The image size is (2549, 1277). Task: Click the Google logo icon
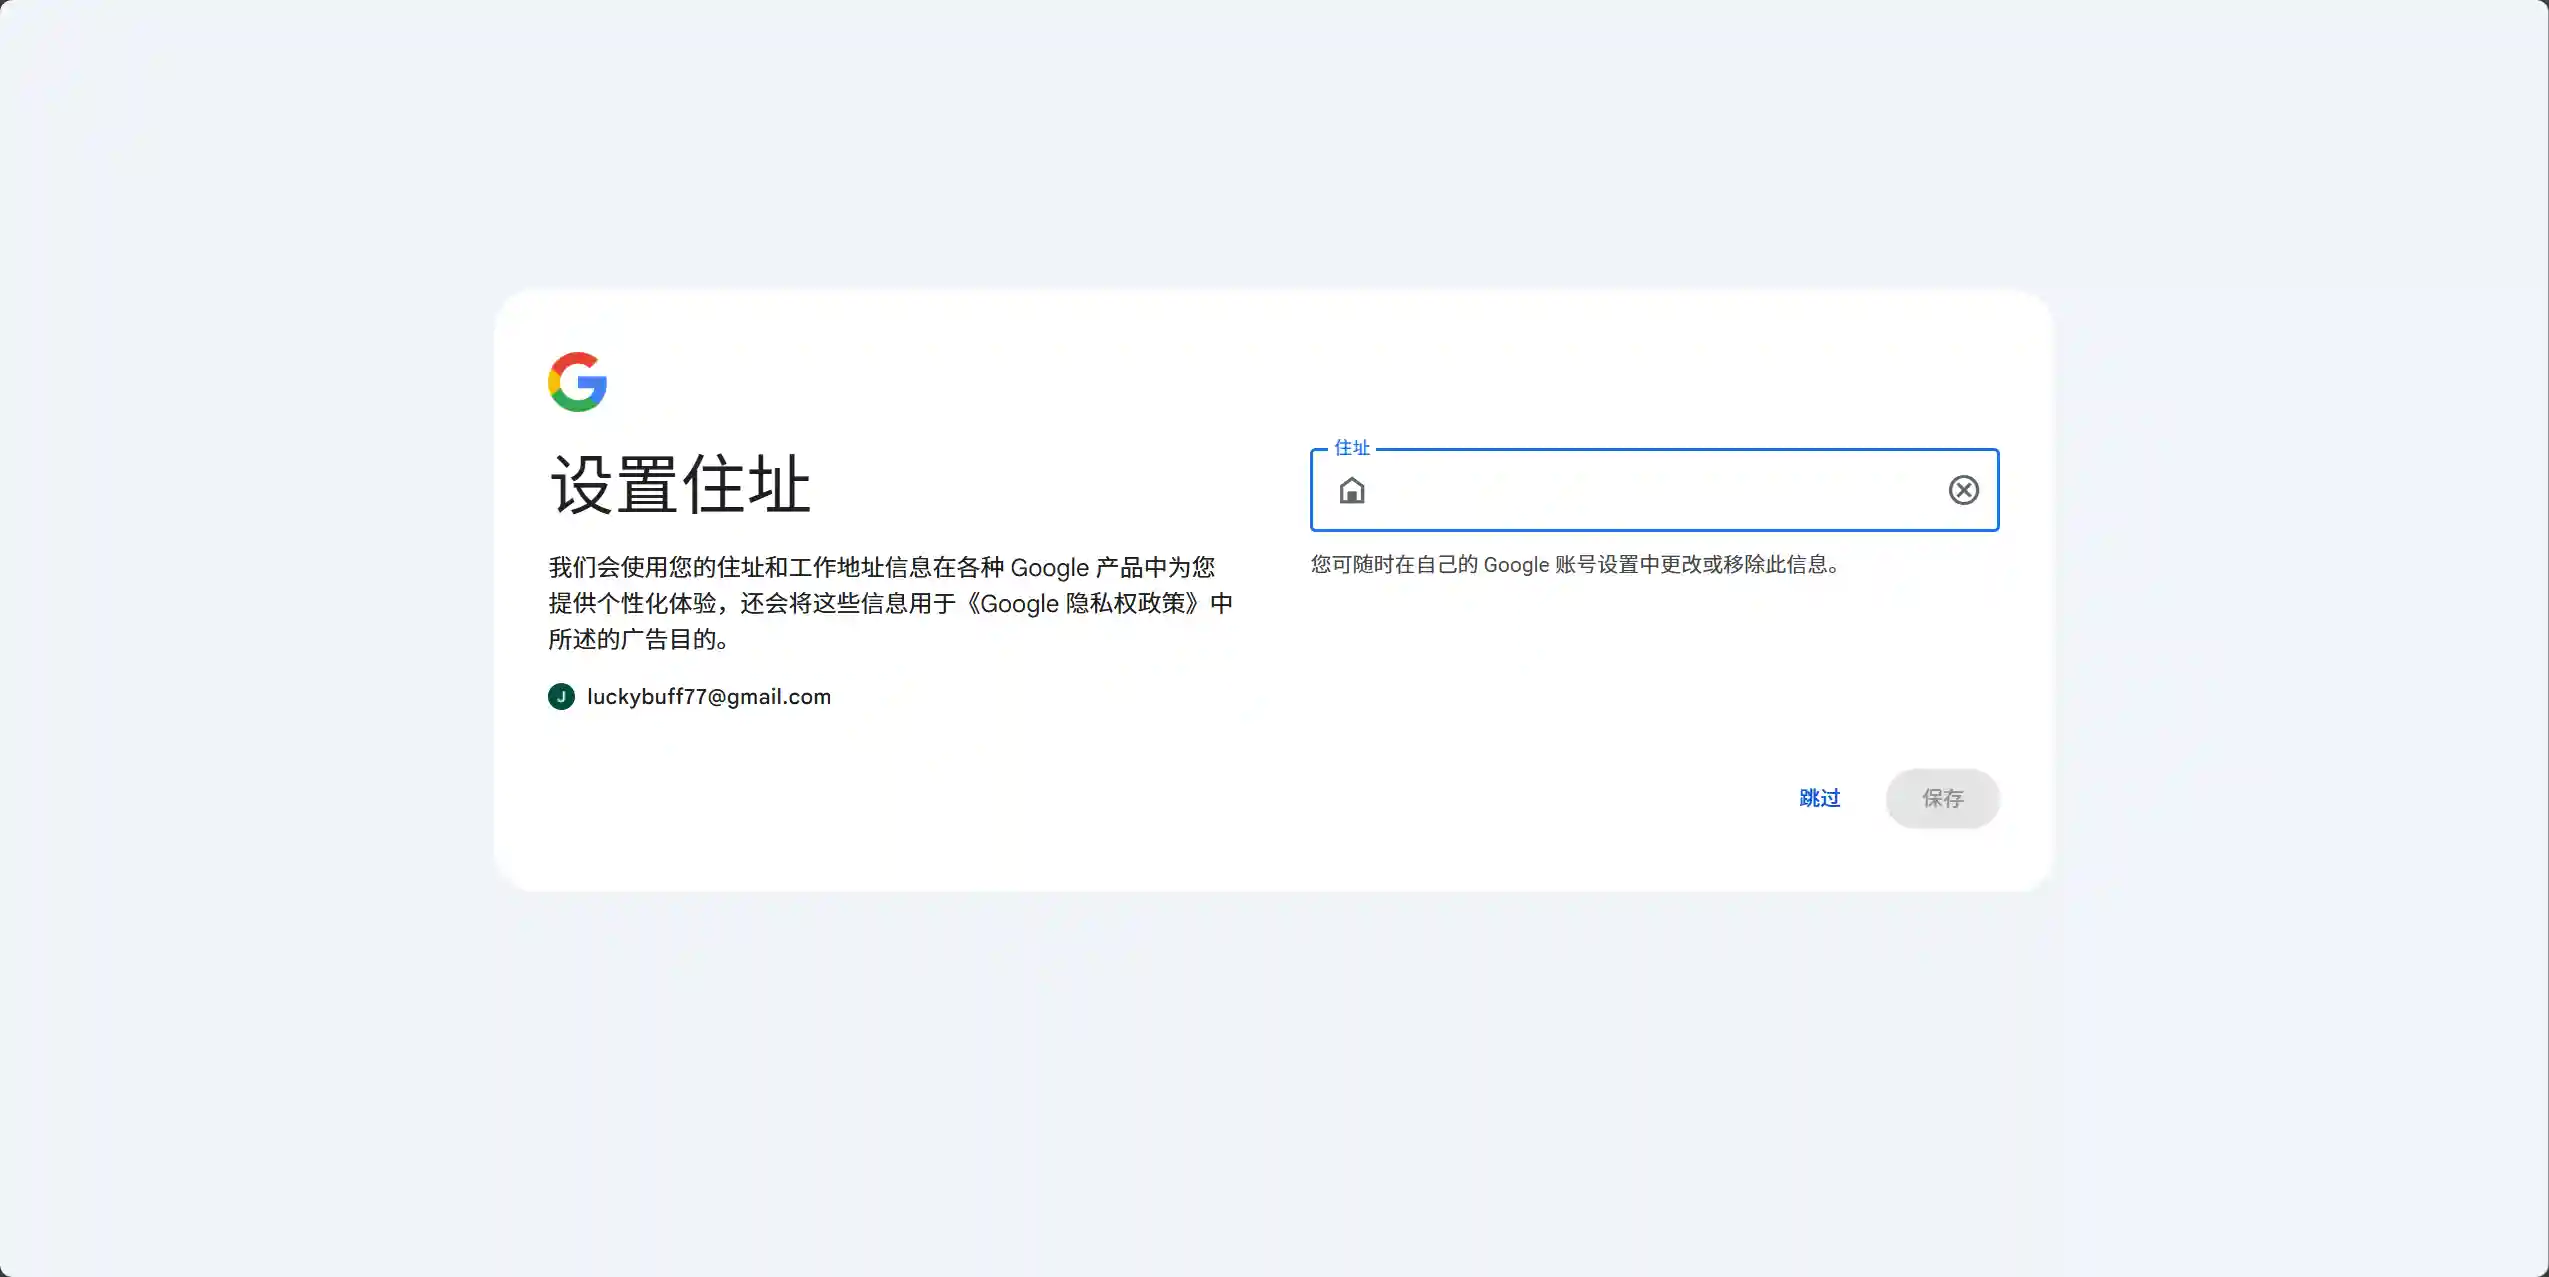click(x=577, y=382)
